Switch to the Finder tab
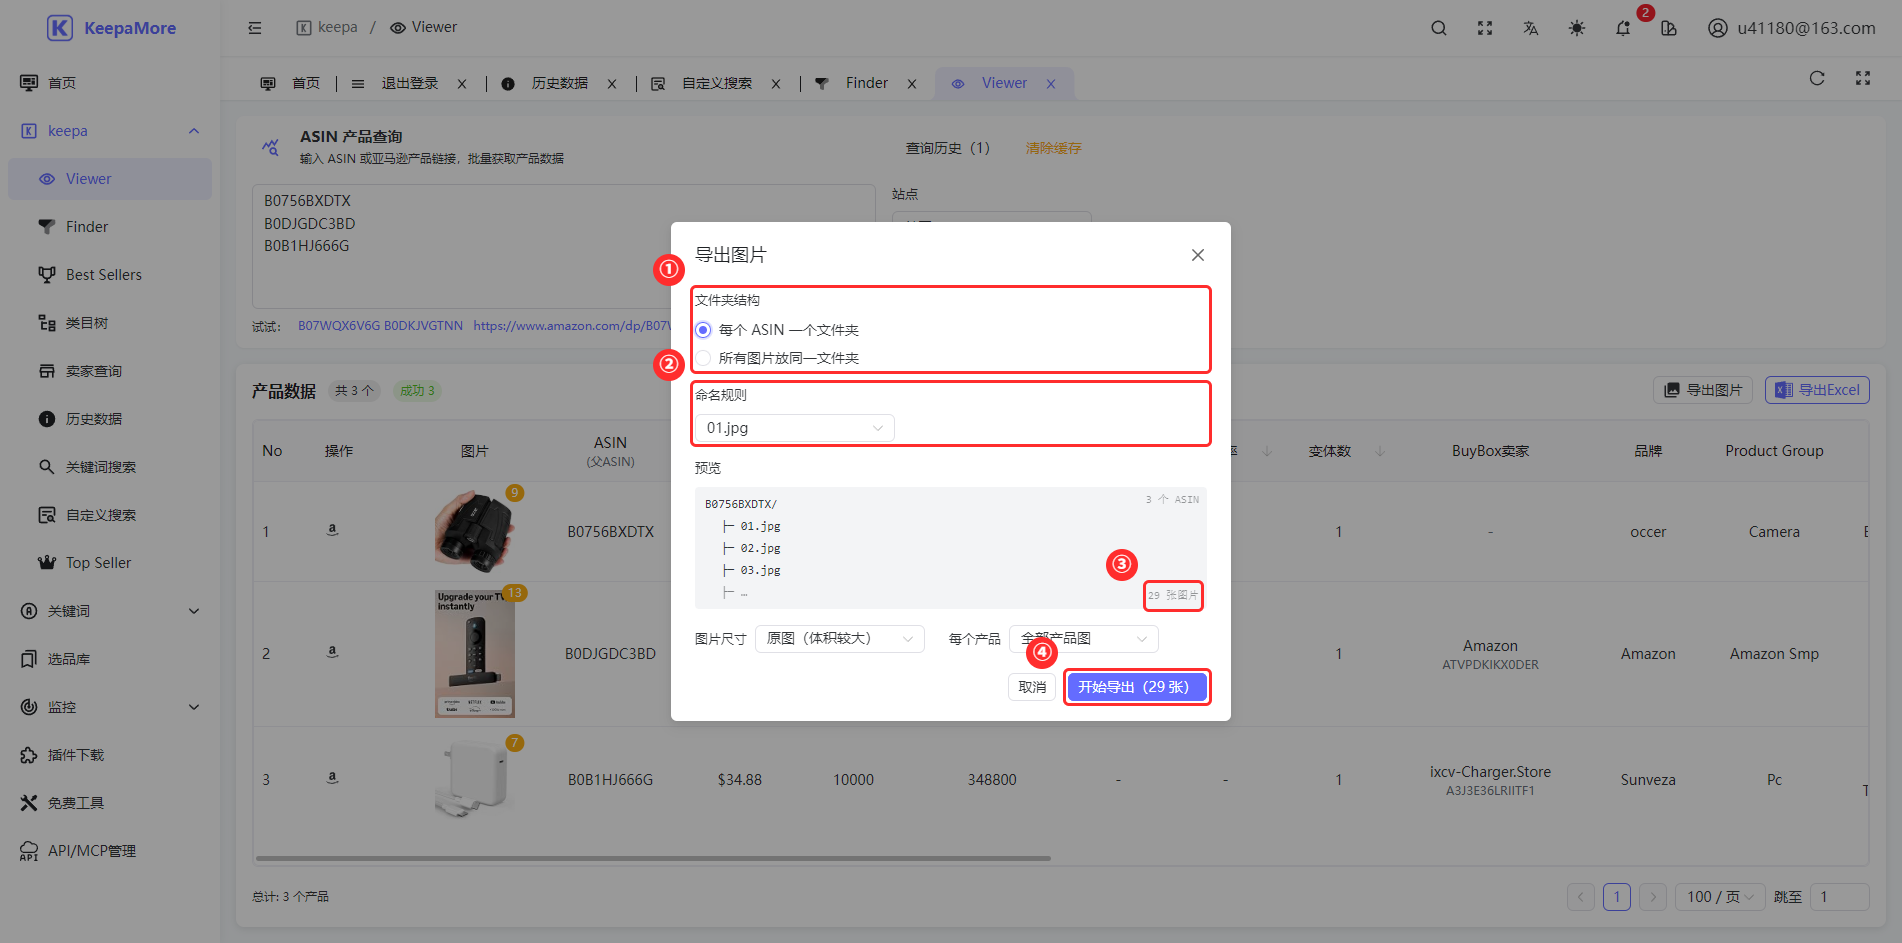The height and width of the screenshot is (943, 1902). click(x=866, y=83)
